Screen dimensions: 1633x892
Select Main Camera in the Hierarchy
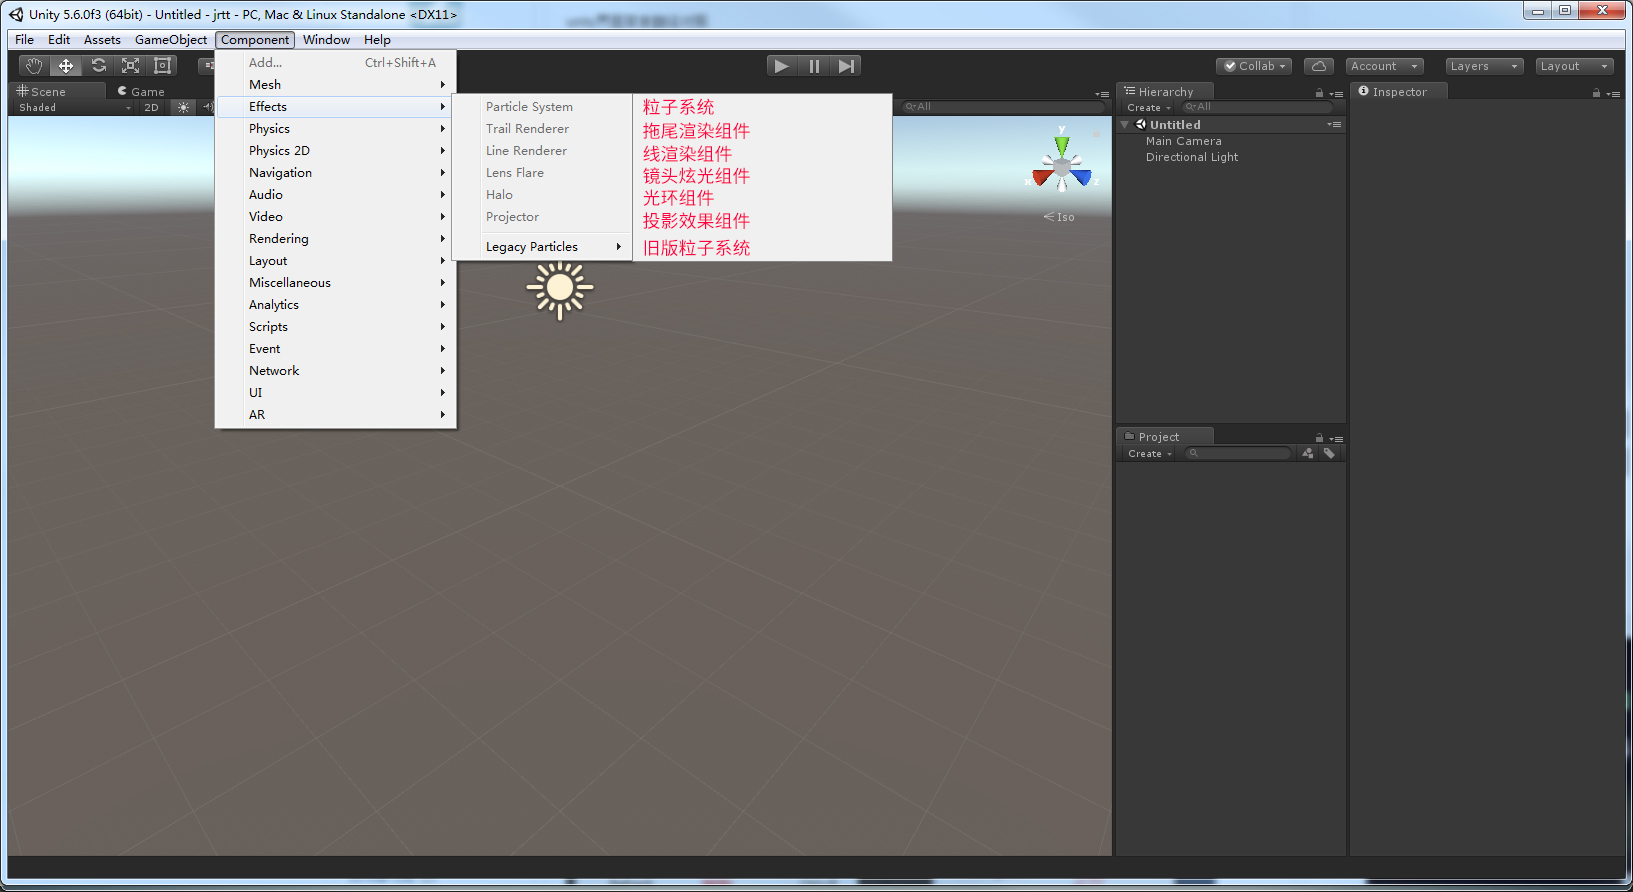point(1183,141)
